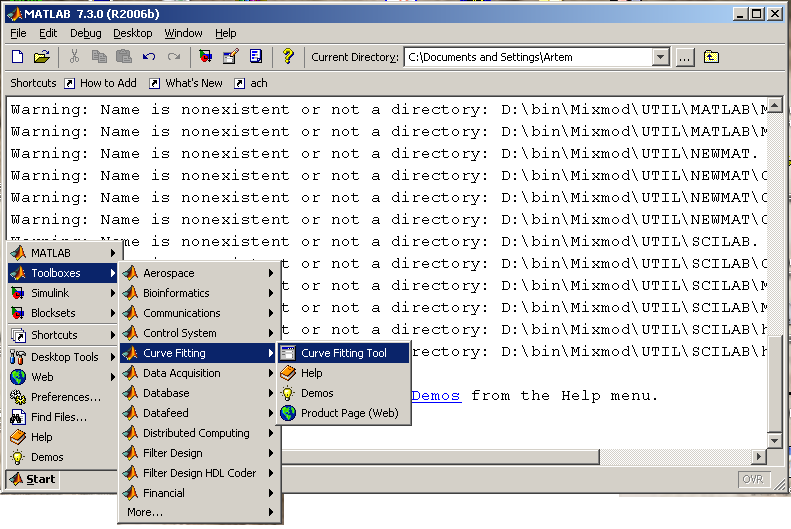Click the How to Add shortcut
The height and width of the screenshot is (529, 791).
pos(100,83)
